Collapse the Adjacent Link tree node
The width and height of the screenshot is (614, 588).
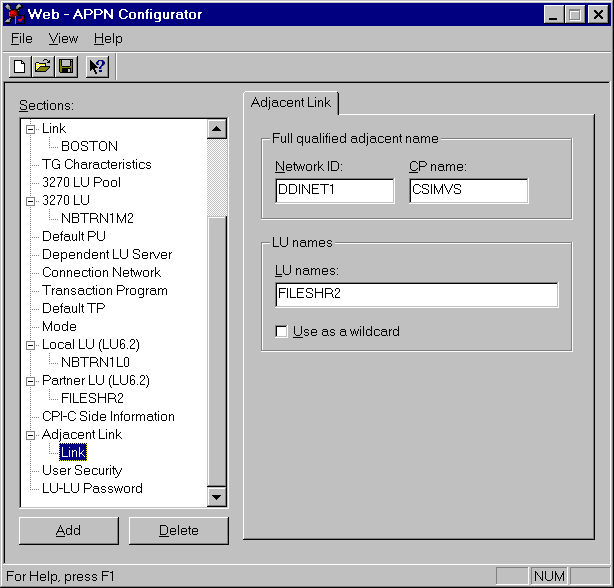[x=30, y=434]
